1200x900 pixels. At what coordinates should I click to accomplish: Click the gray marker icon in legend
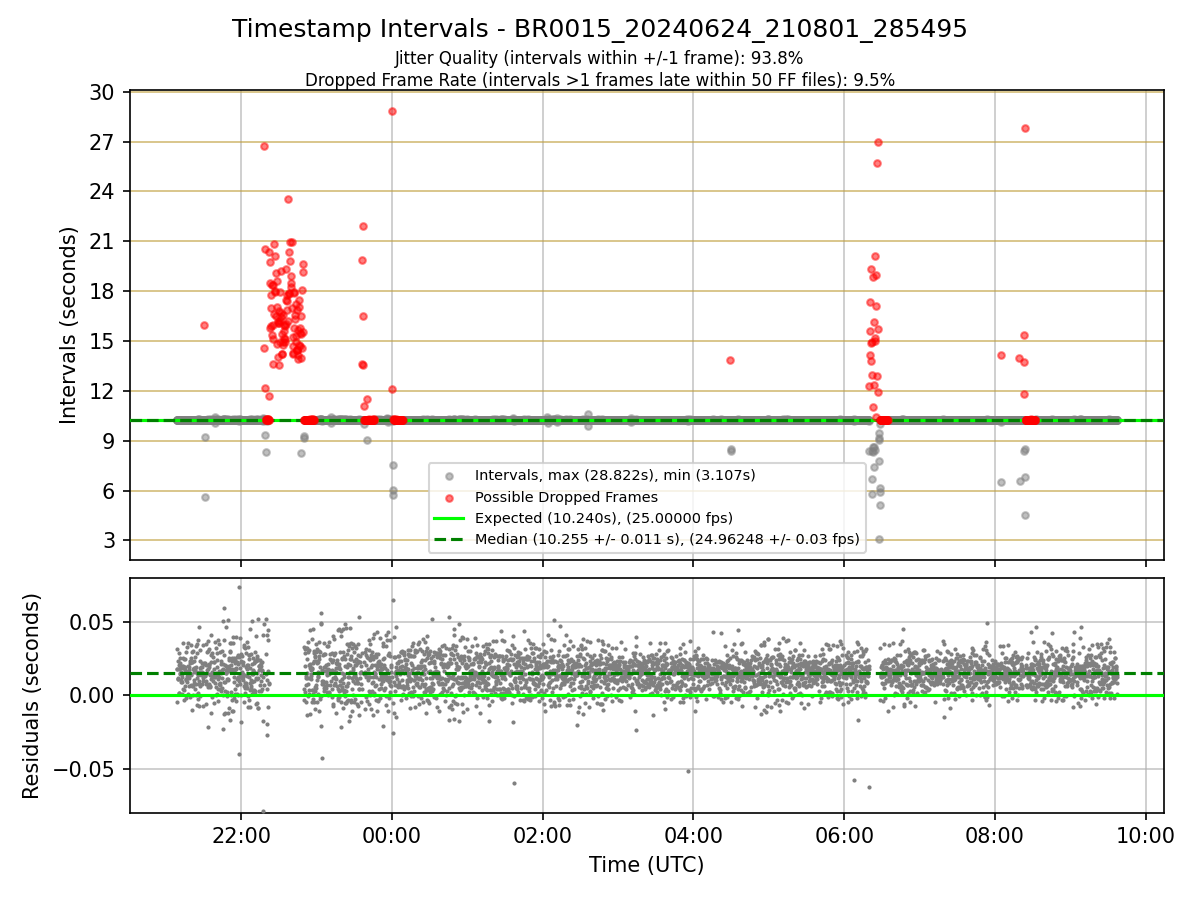pyautogui.click(x=449, y=476)
